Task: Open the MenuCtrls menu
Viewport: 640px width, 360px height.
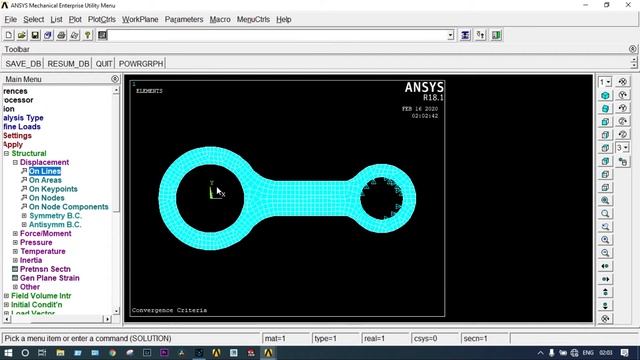Action: coord(253,19)
